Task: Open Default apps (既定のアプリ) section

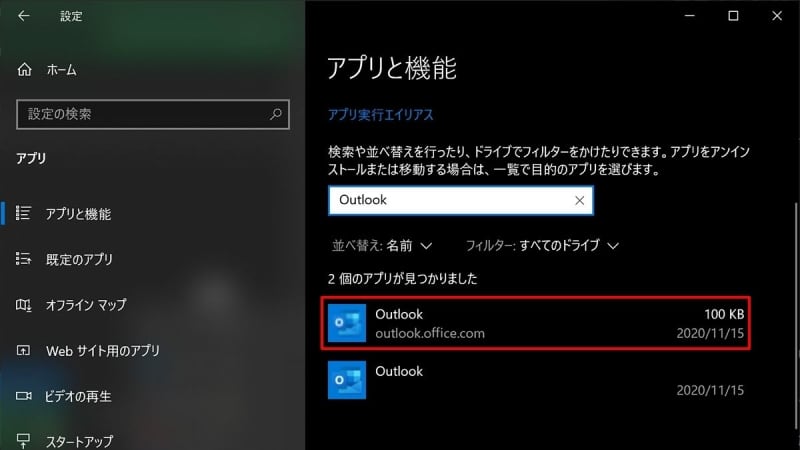Action: (79, 259)
